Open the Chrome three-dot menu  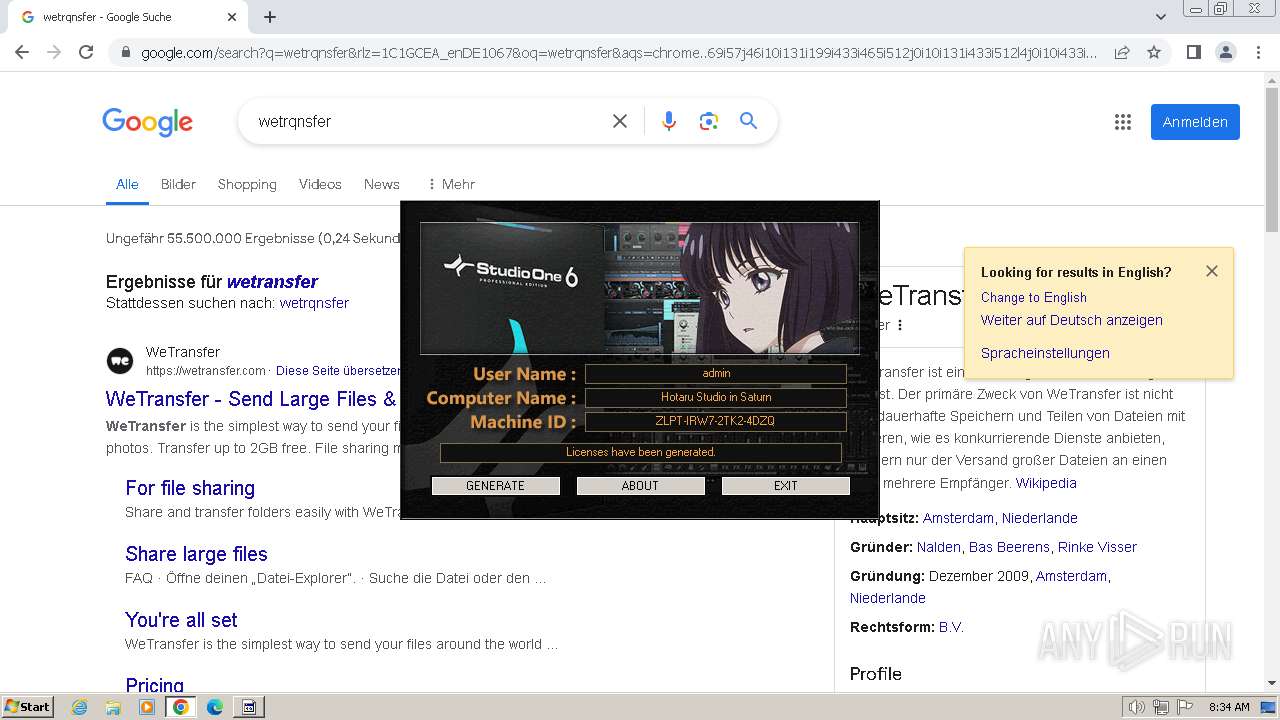click(1258, 52)
